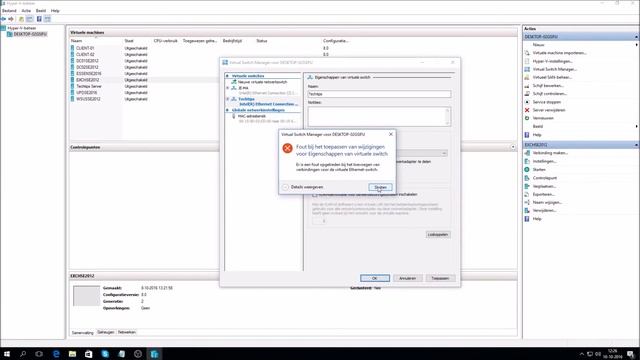
Task: Click Schijf bewerken icon
Action: click(527, 86)
